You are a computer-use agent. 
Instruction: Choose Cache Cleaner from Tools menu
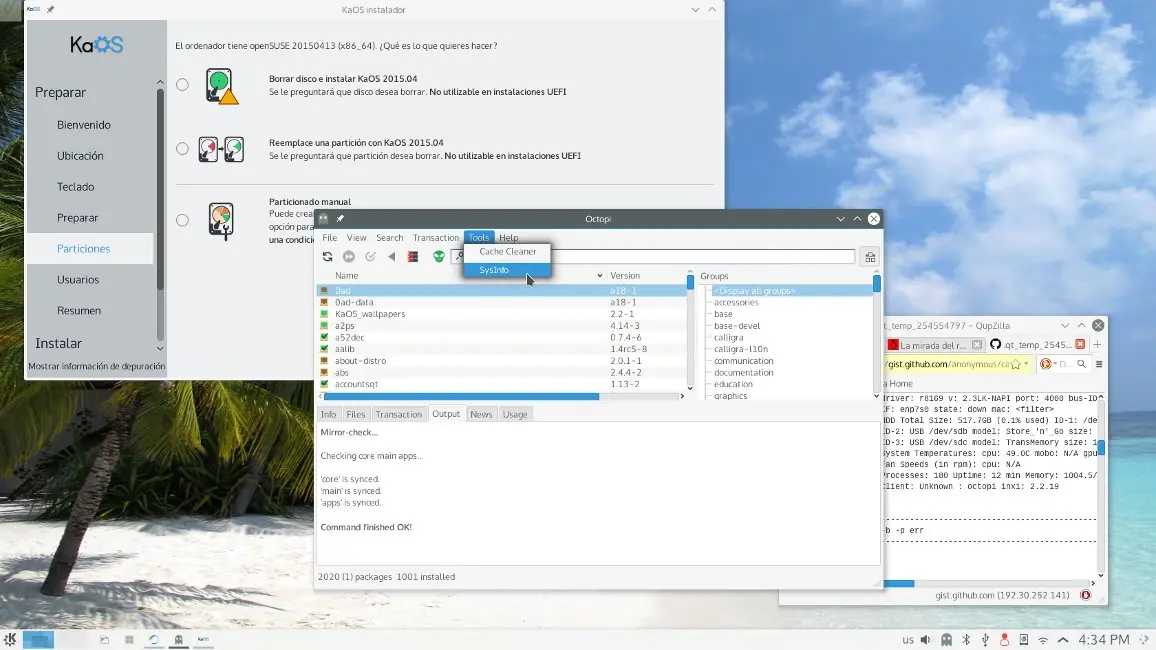pyautogui.click(x=507, y=251)
